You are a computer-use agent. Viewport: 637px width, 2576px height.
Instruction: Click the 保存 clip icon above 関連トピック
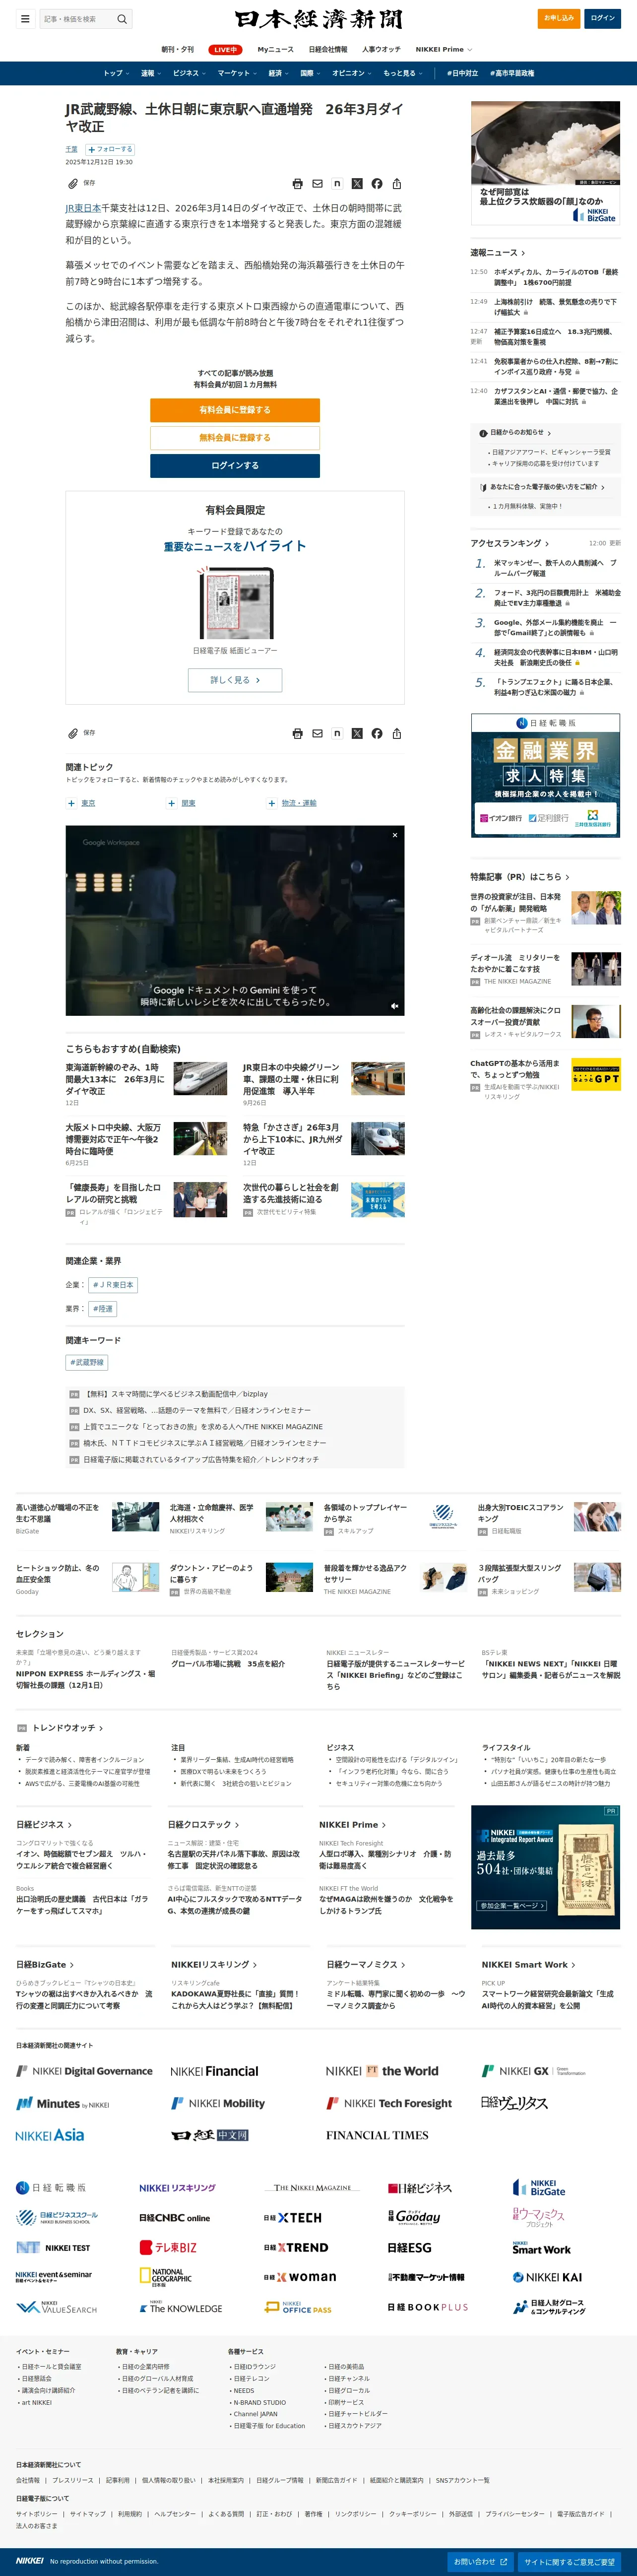pos(72,733)
